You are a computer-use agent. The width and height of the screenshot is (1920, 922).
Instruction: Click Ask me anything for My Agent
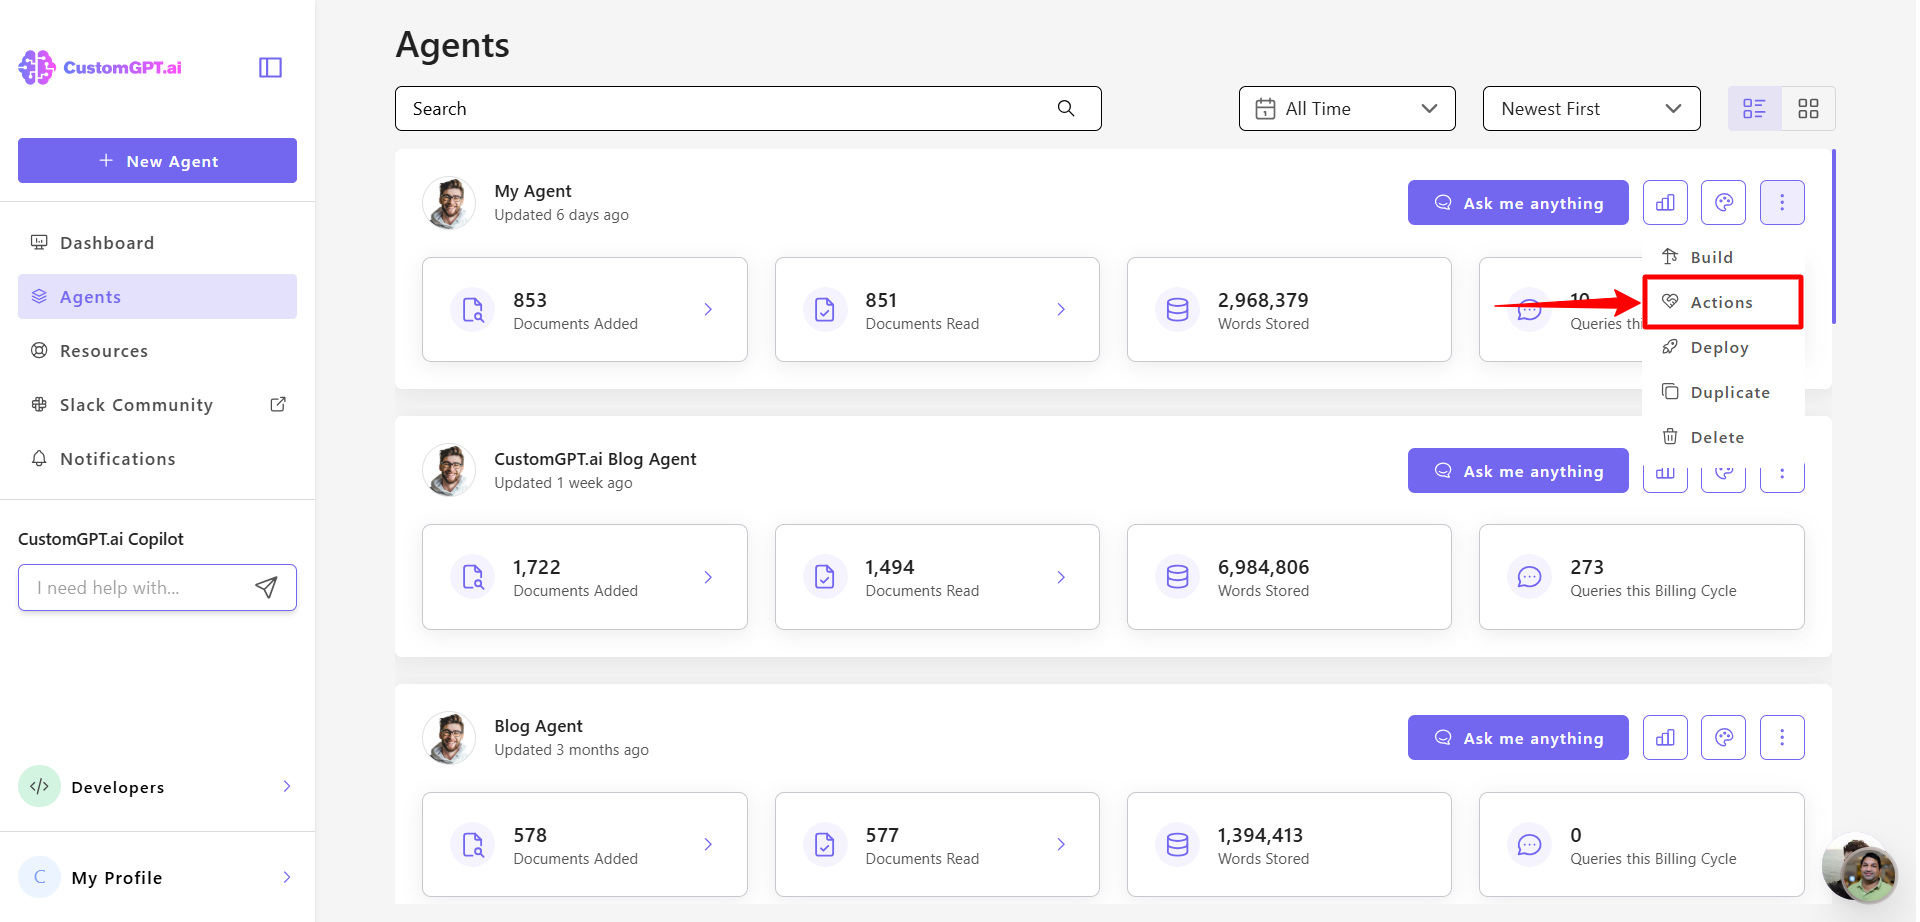[1518, 202]
